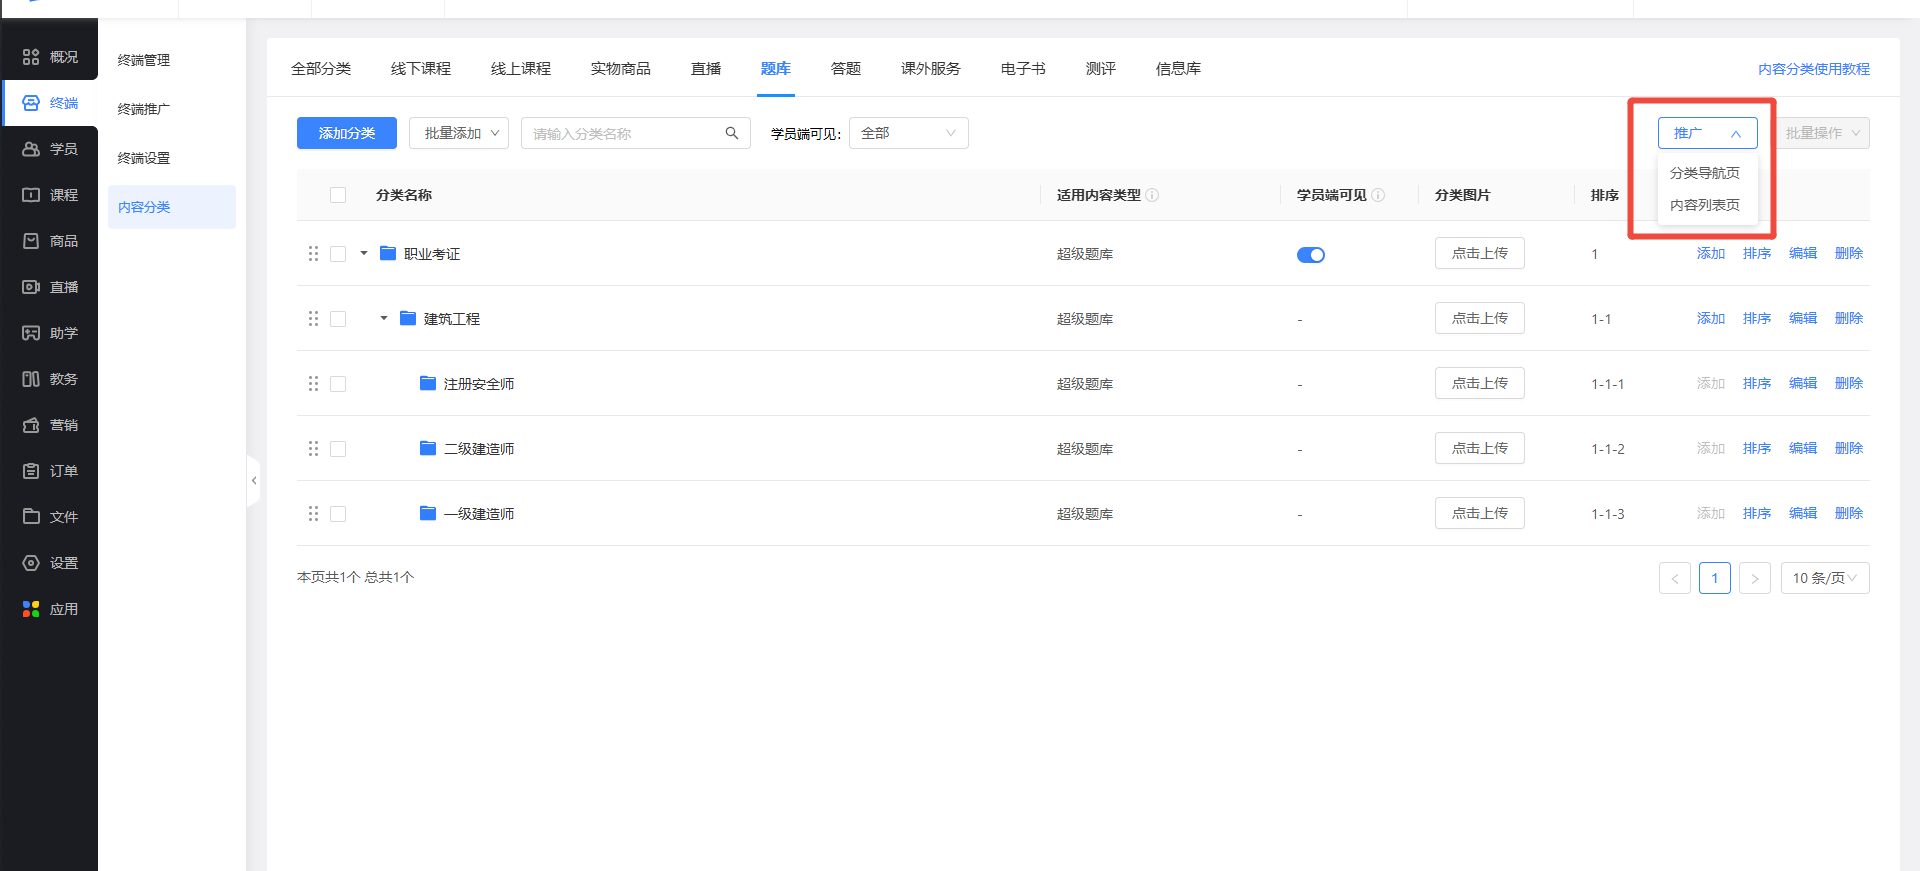Screen dimensions: 1920x871
Task: Click the 请输入分类名称 search field
Action: pos(620,133)
